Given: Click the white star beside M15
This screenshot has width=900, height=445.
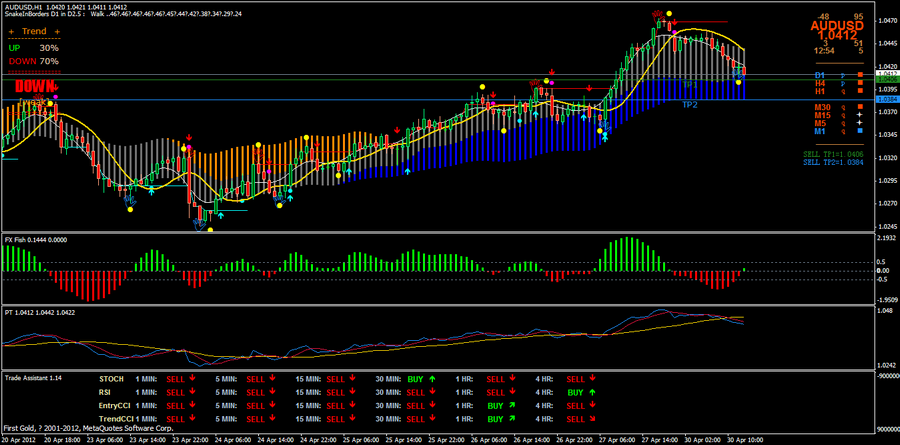Looking at the screenshot, I should 859,115.
